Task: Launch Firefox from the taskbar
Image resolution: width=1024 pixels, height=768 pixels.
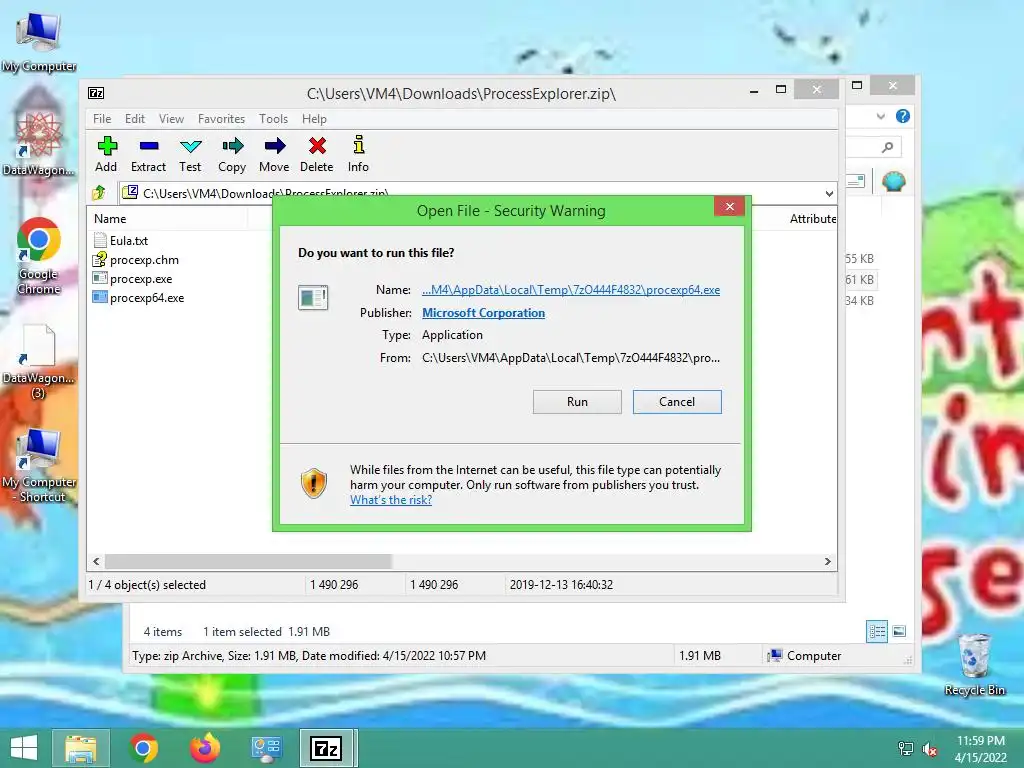Action: pyautogui.click(x=205, y=748)
